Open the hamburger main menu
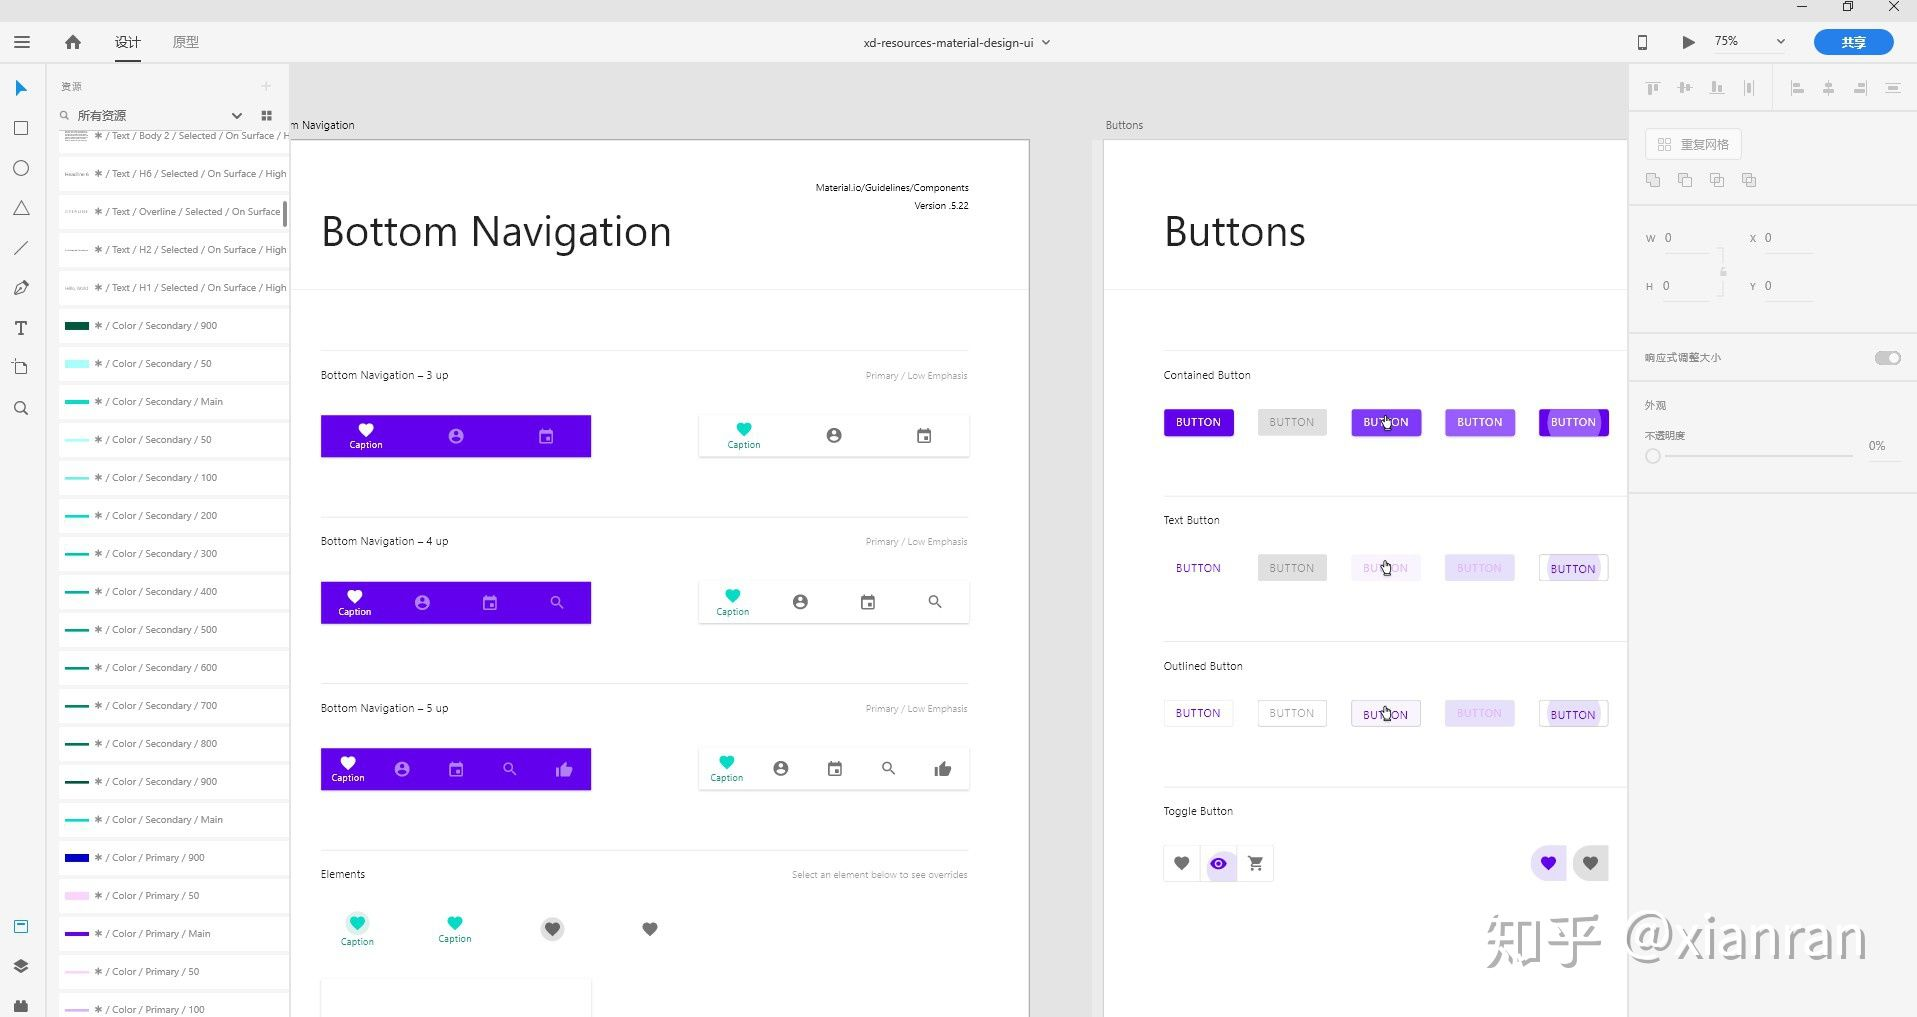 point(22,42)
